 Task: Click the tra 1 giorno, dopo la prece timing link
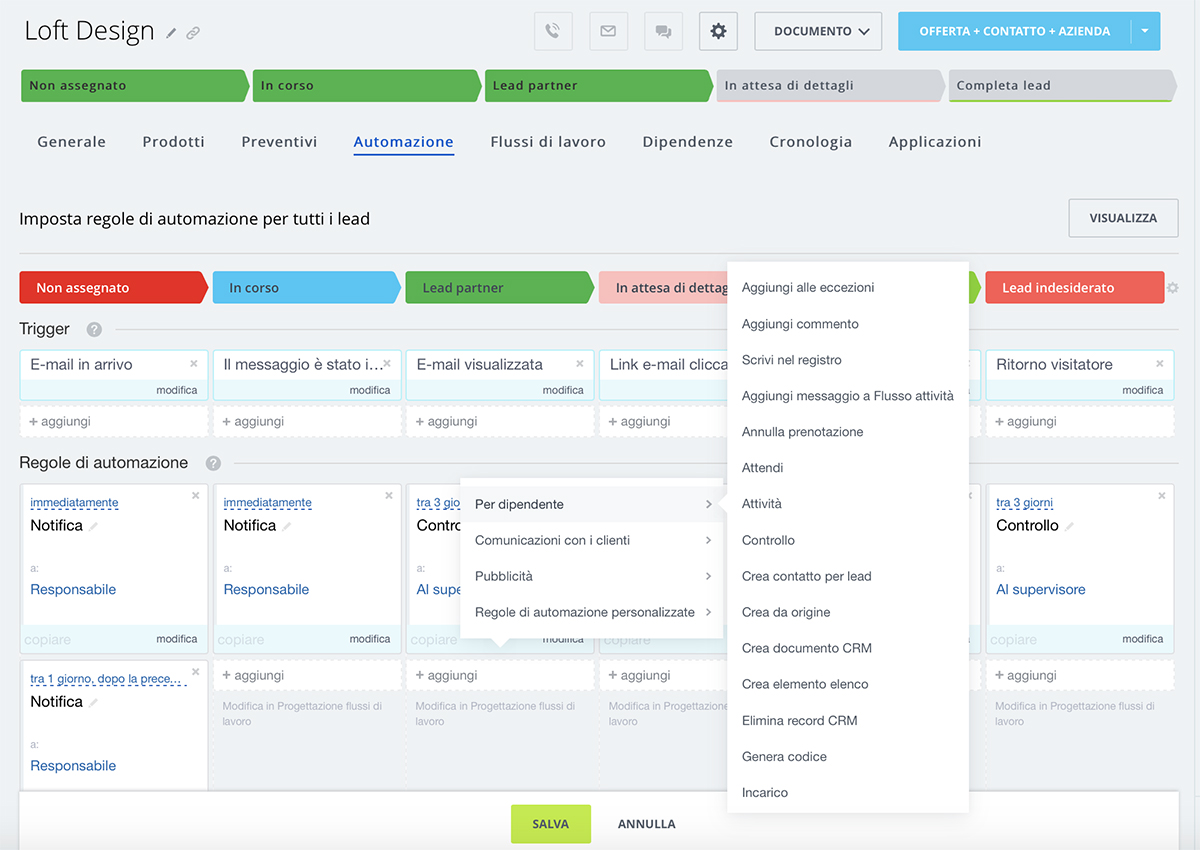click(108, 679)
